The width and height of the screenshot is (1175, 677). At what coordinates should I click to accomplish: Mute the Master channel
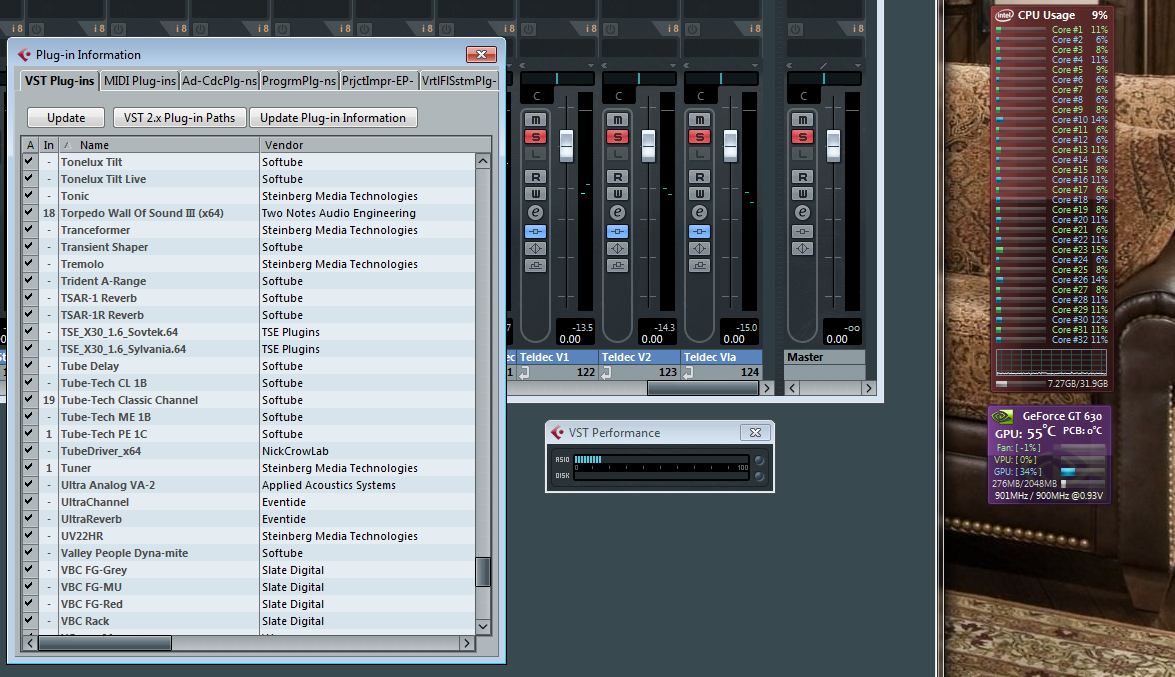point(803,120)
